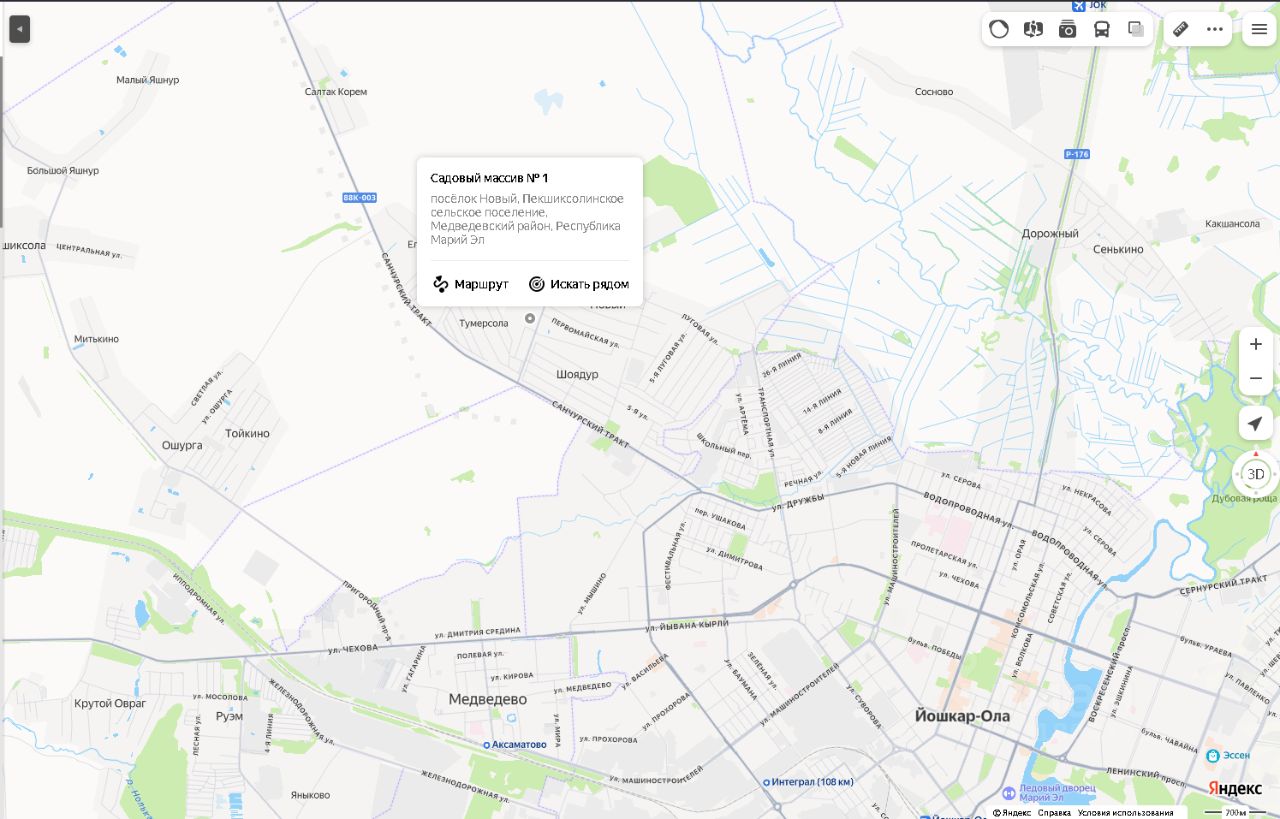Build a route via Маршрут
Screen dimensions: 1280x819
point(471,284)
